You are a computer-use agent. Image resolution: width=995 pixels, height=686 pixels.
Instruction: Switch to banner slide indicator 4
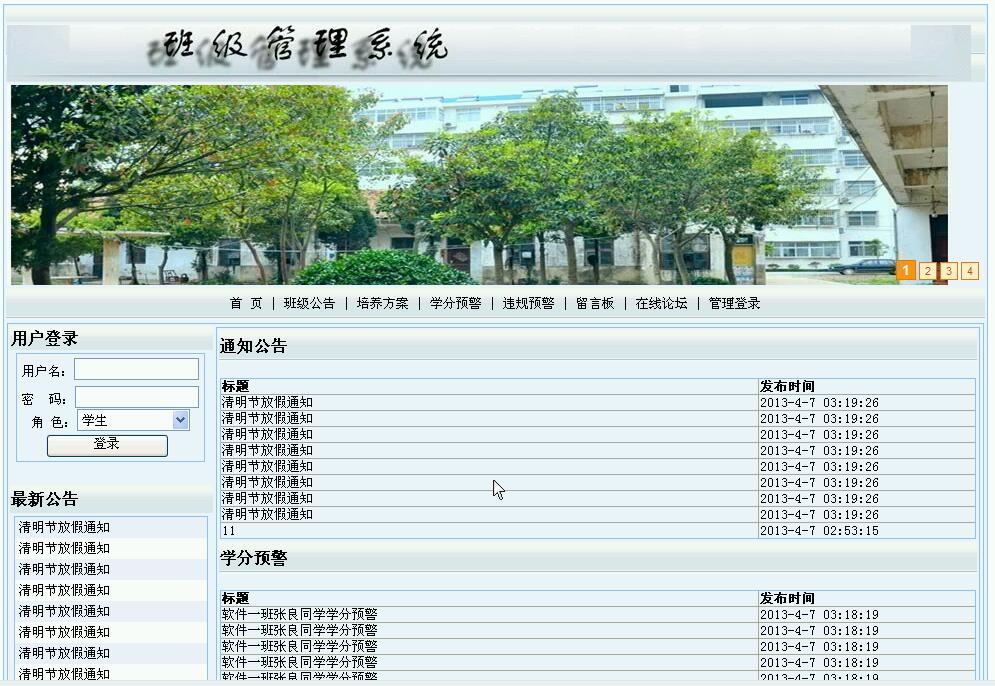[970, 271]
